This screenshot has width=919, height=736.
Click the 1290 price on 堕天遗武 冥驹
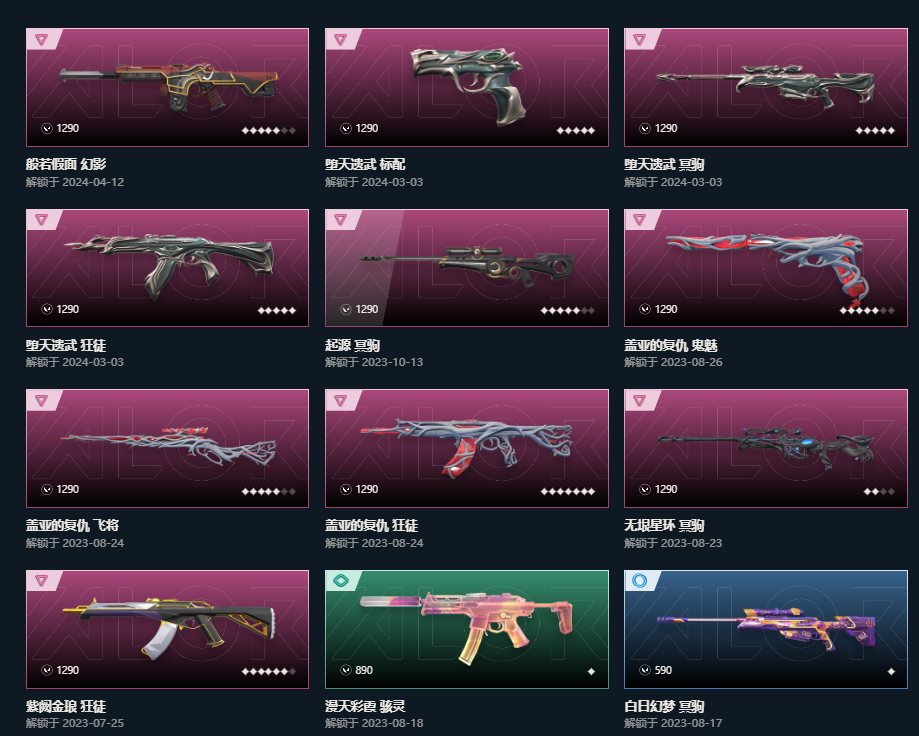coord(666,128)
